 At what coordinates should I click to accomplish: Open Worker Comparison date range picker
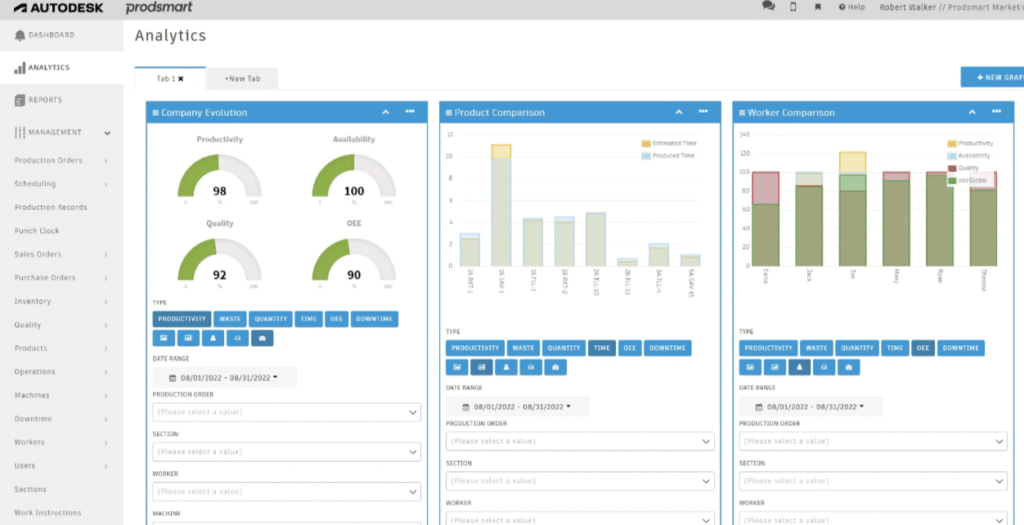coord(810,406)
